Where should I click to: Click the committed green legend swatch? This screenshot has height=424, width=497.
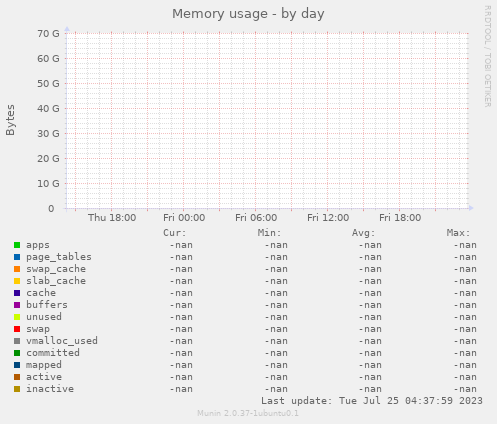[x=17, y=353]
